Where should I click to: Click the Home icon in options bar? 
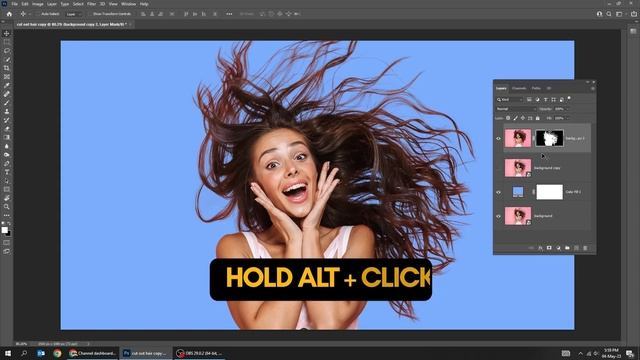click(9, 14)
